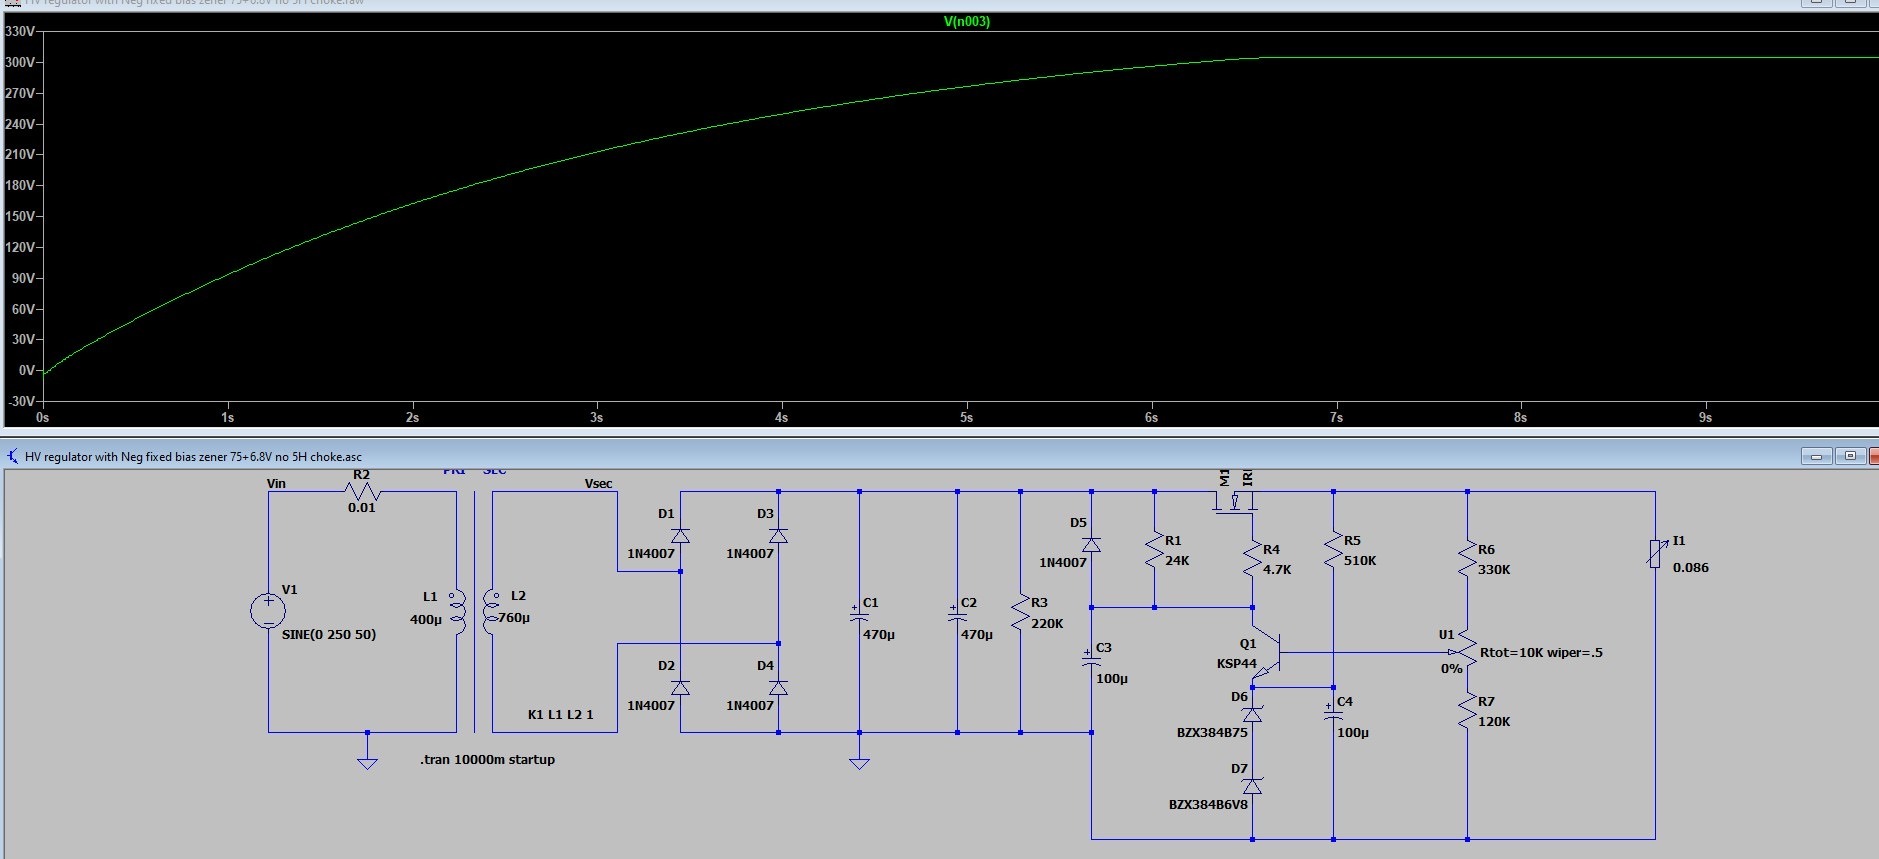Click the 1N4007 label below D5
Image resolution: width=1879 pixels, height=859 pixels.
(1062, 563)
